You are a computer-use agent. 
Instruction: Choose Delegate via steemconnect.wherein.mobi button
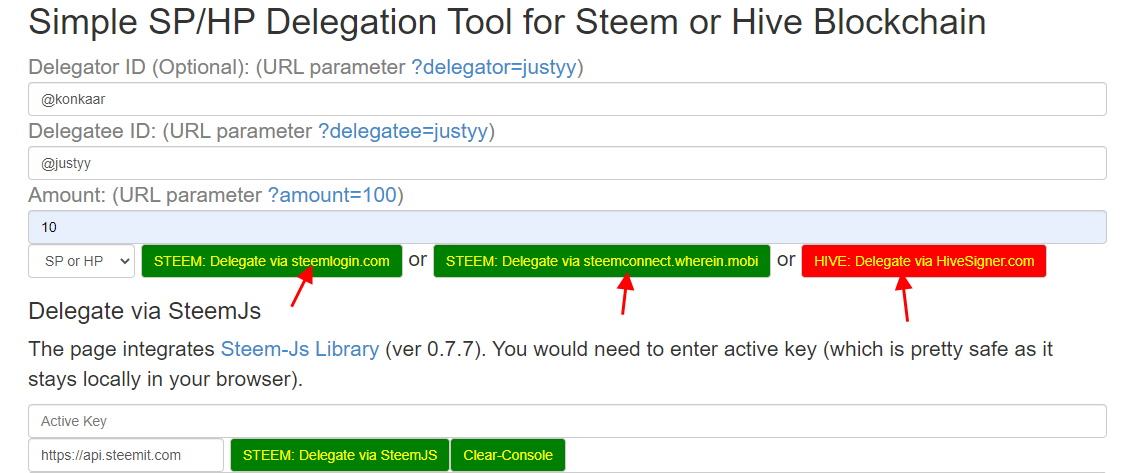pos(602,261)
